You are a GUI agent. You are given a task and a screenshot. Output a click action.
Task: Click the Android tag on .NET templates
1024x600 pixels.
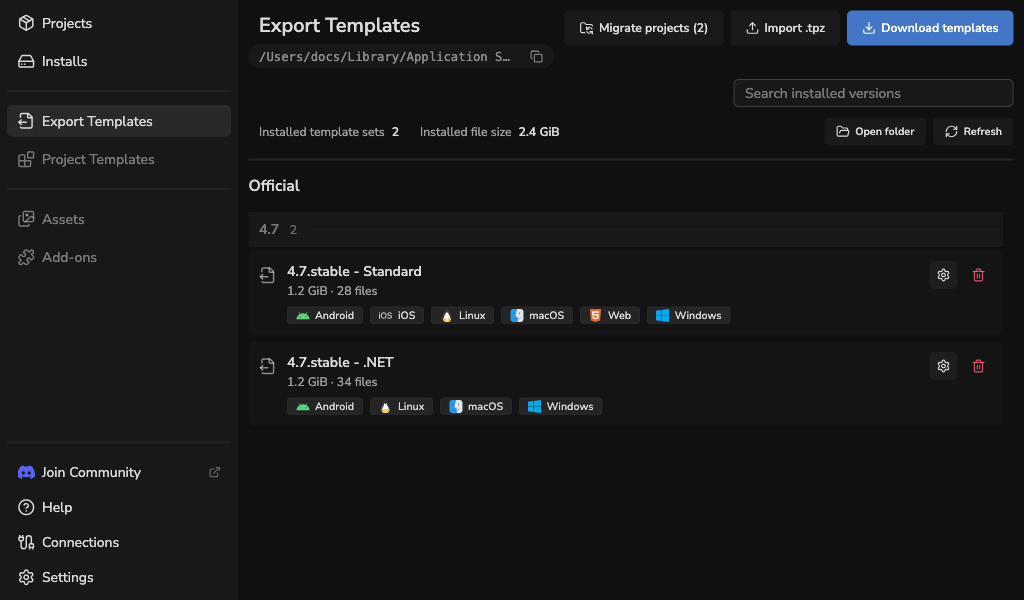click(x=325, y=407)
